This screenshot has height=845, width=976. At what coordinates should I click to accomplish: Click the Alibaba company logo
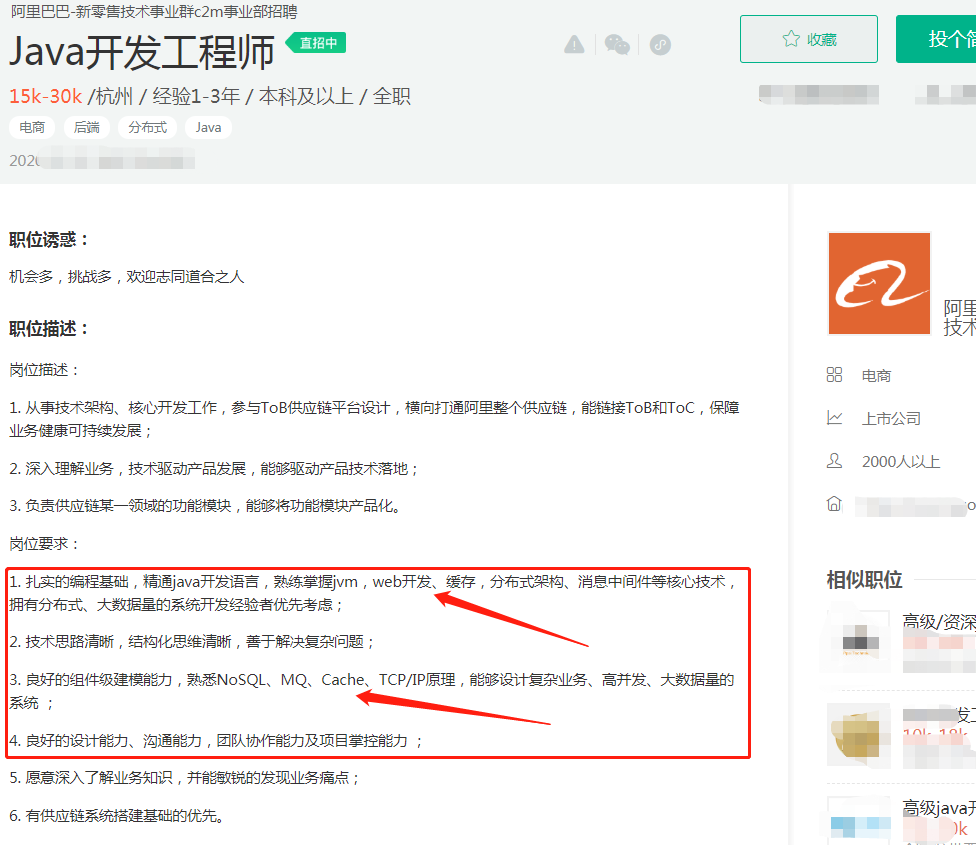click(879, 284)
